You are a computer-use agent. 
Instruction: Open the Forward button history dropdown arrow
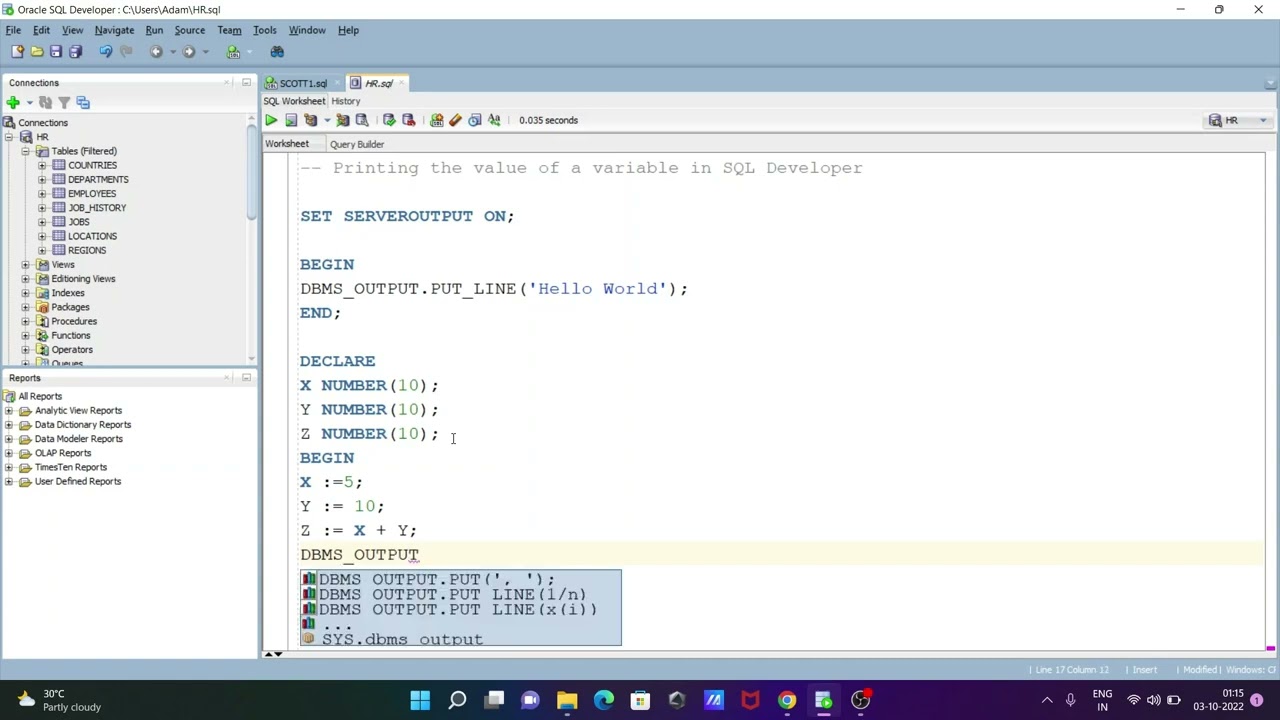click(205, 52)
